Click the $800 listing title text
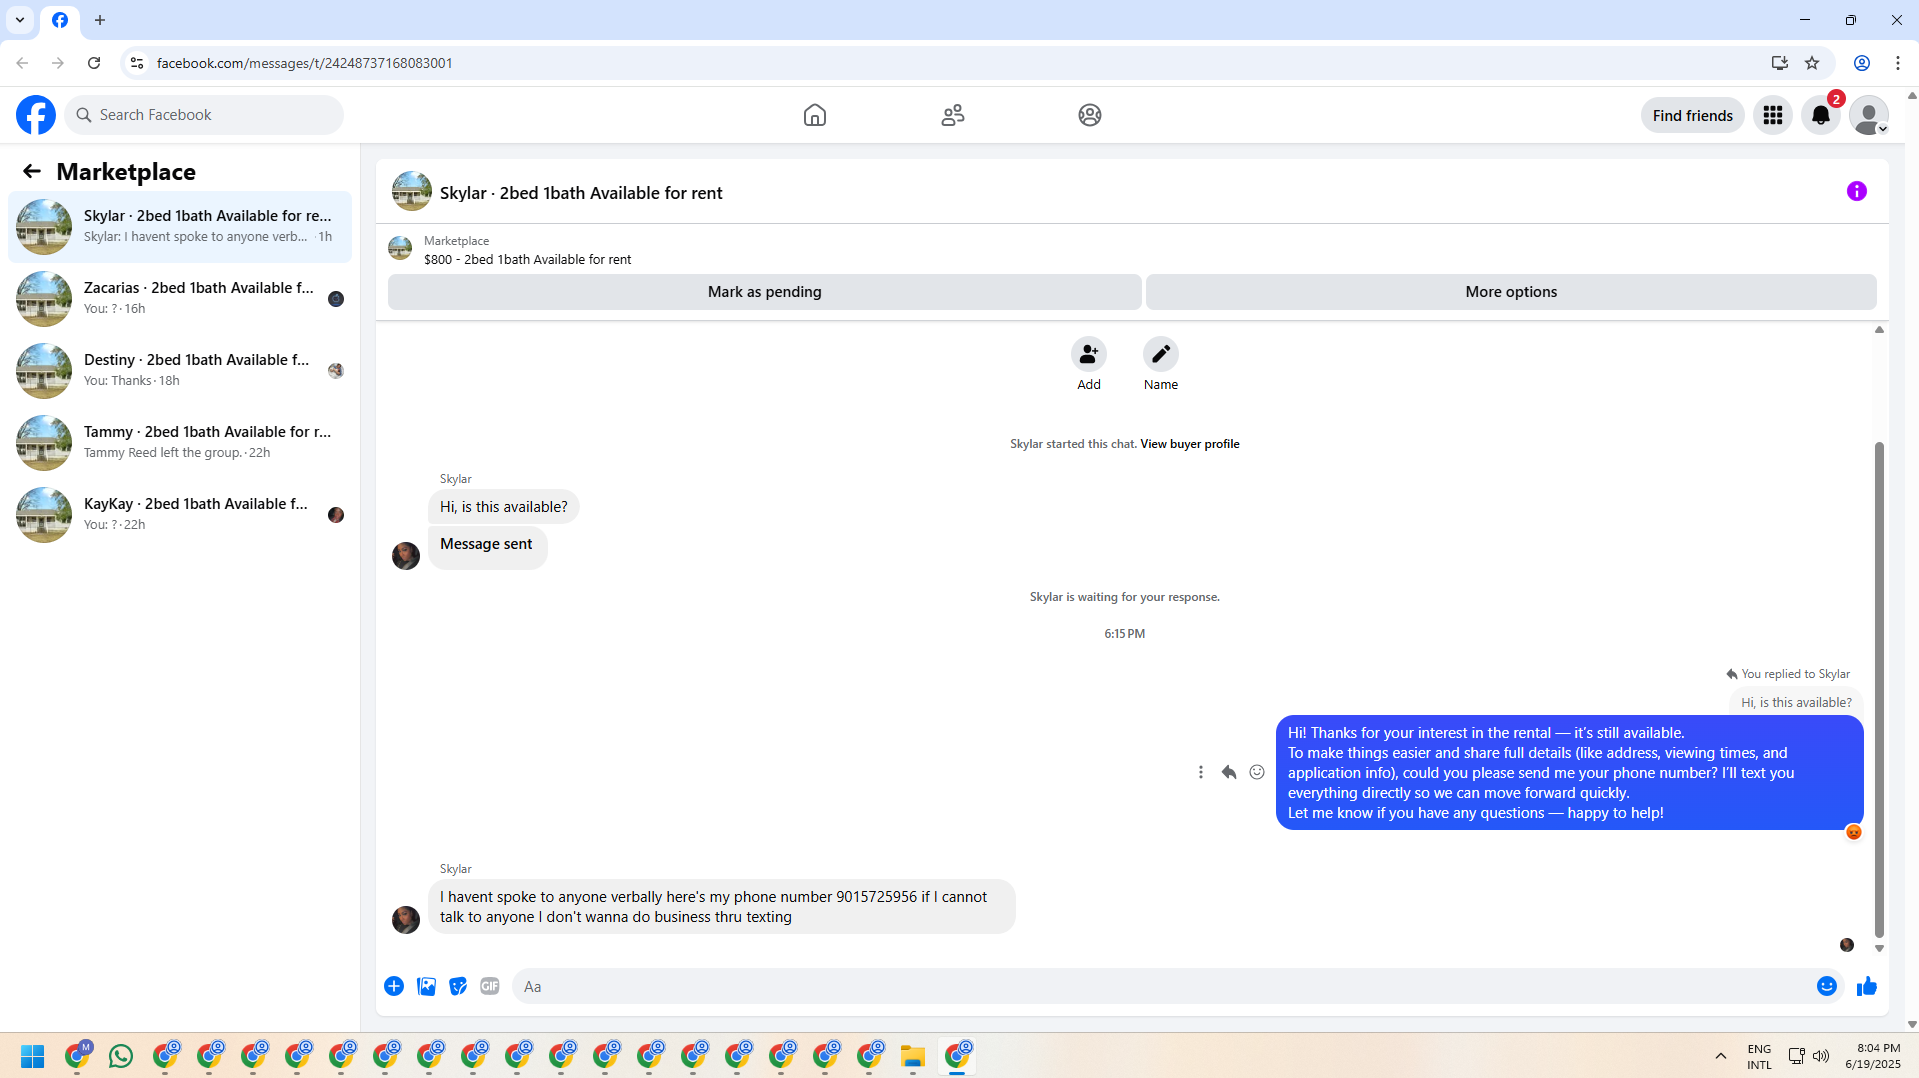 527,260
